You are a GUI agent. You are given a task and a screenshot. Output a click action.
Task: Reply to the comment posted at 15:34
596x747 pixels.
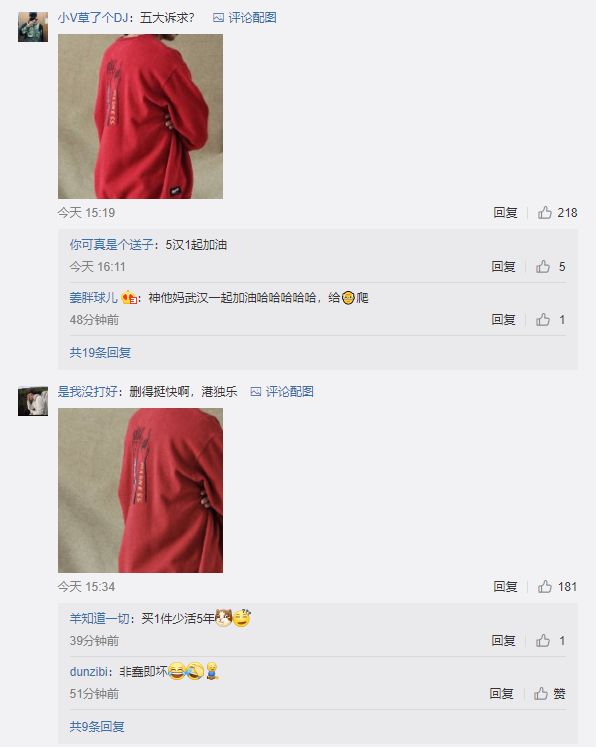505,586
